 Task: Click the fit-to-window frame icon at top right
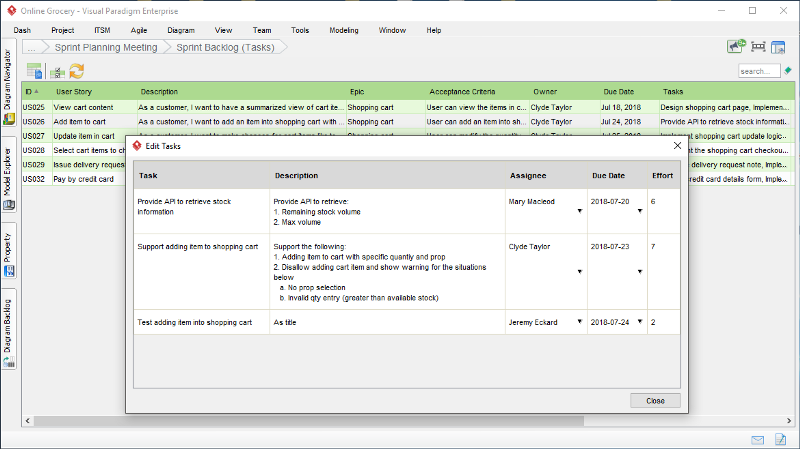tap(758, 47)
